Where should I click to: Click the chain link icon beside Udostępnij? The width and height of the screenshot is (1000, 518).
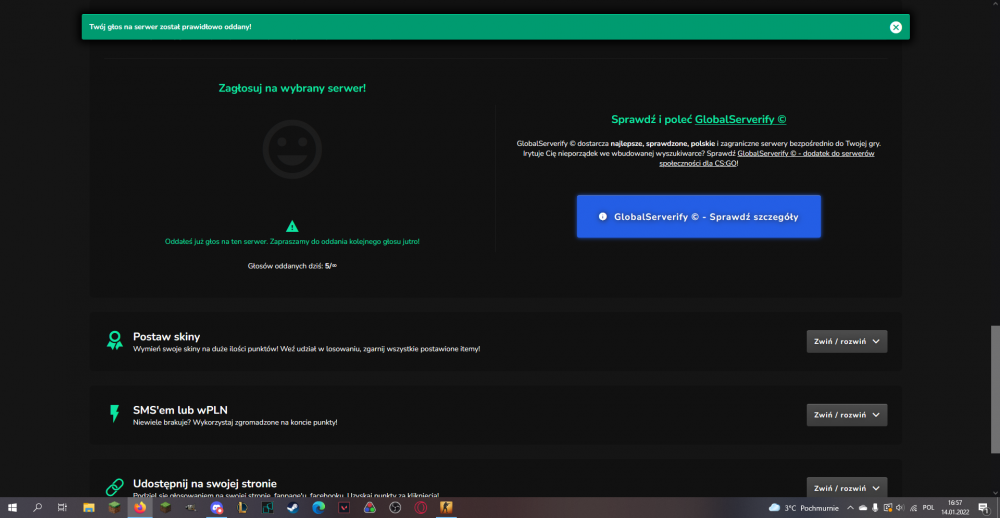click(115, 487)
